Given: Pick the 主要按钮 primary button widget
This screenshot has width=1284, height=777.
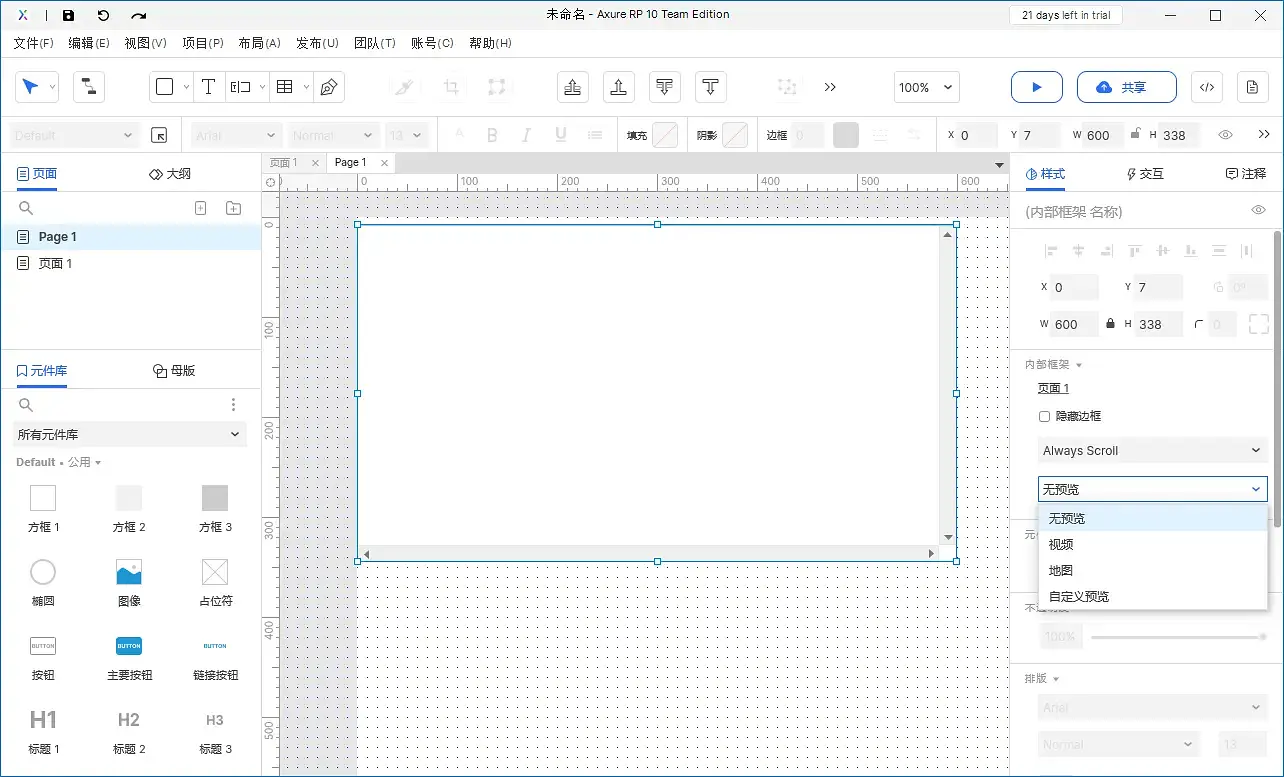Looking at the screenshot, I should 129,656.
